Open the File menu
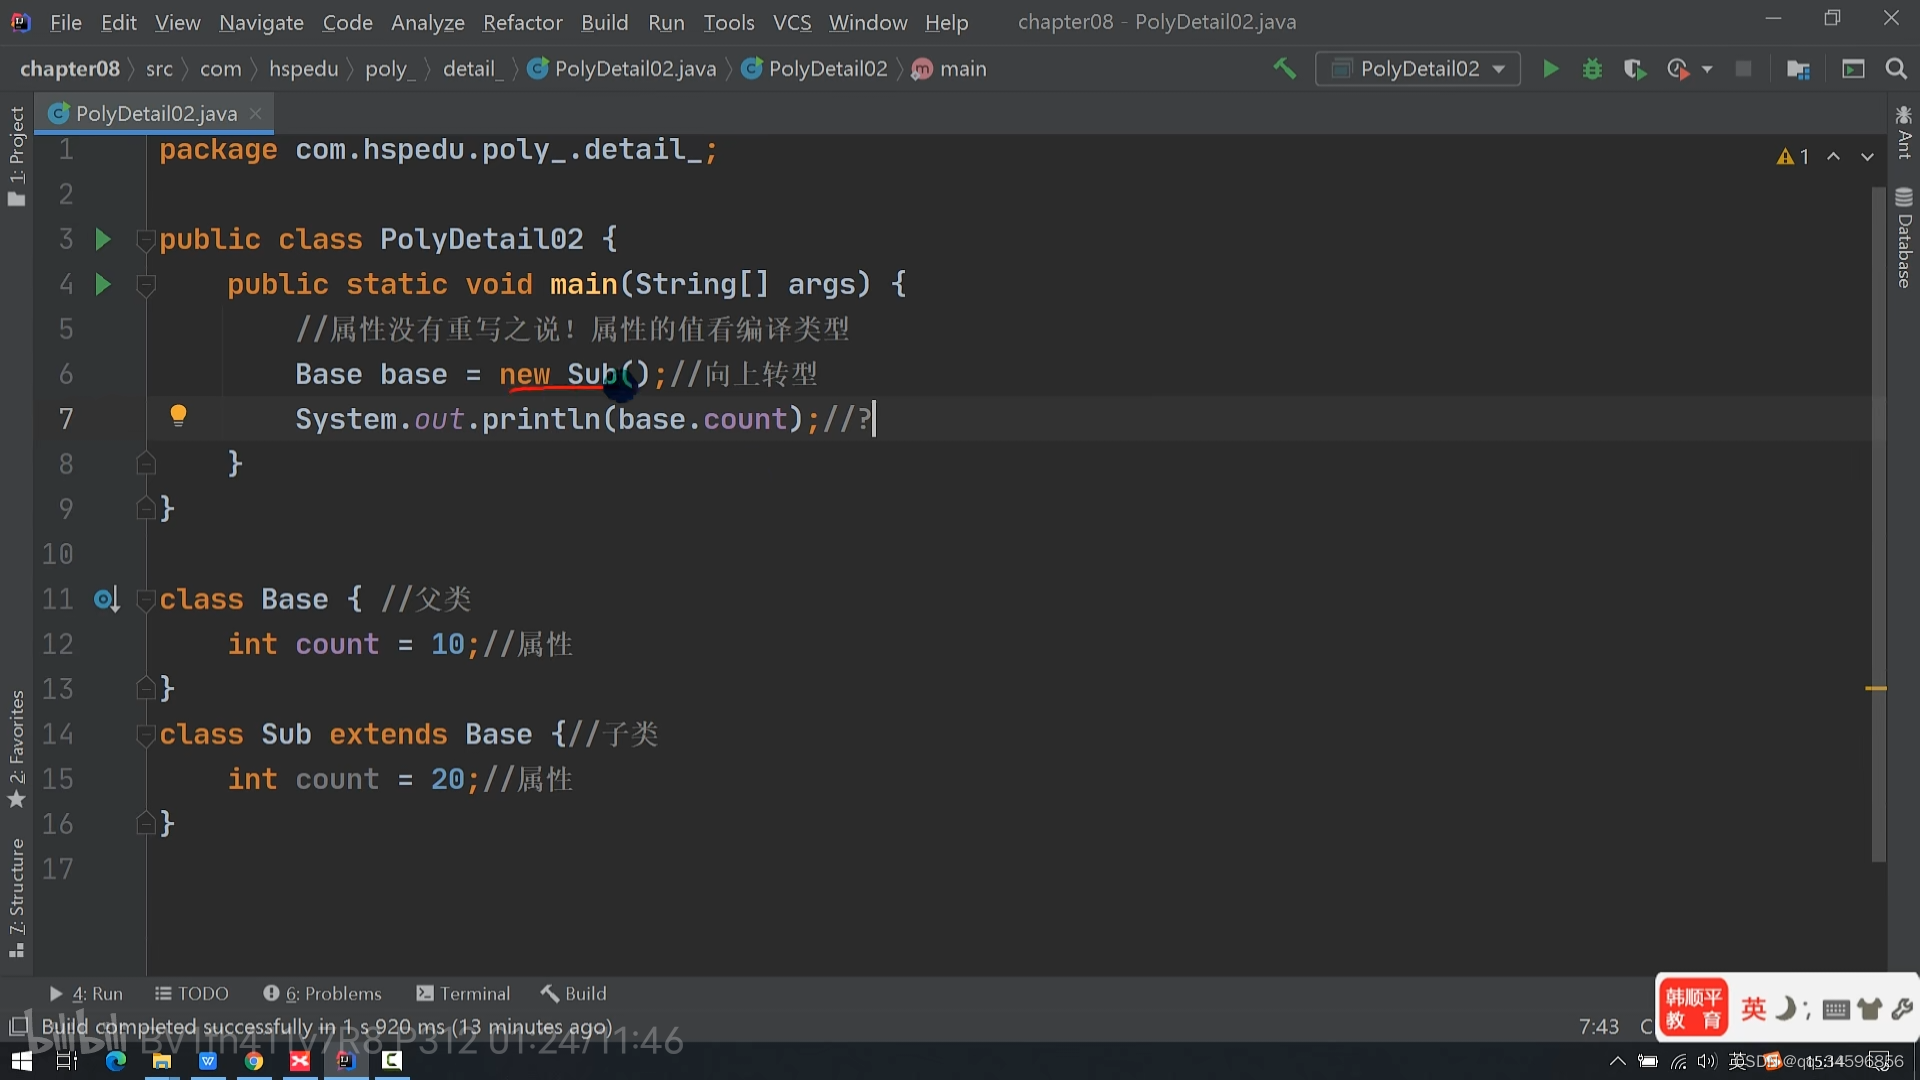 click(65, 22)
